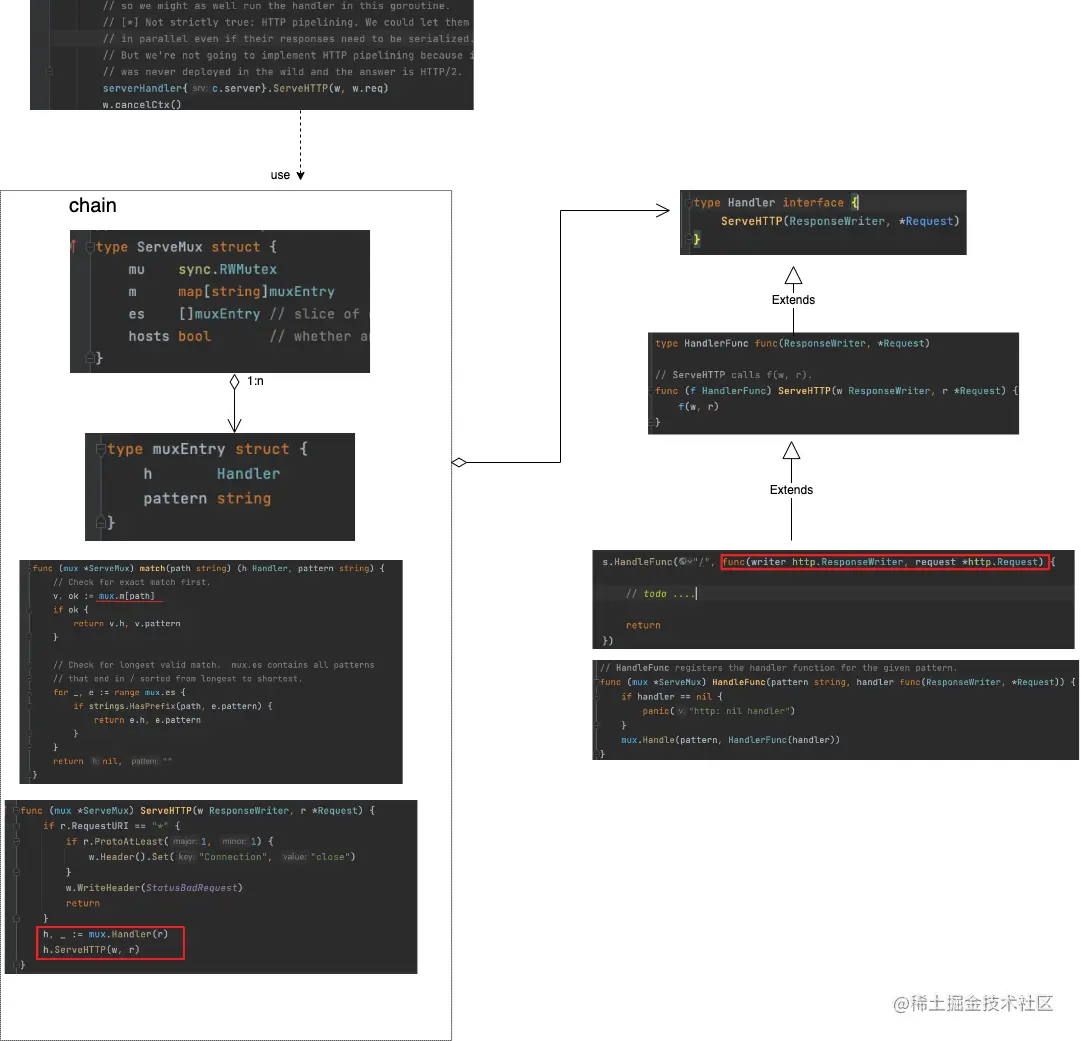This screenshot has width=1081, height=1041.
Task: Click the 'interface' keyword in Handler declaration
Action: [x=813, y=203]
